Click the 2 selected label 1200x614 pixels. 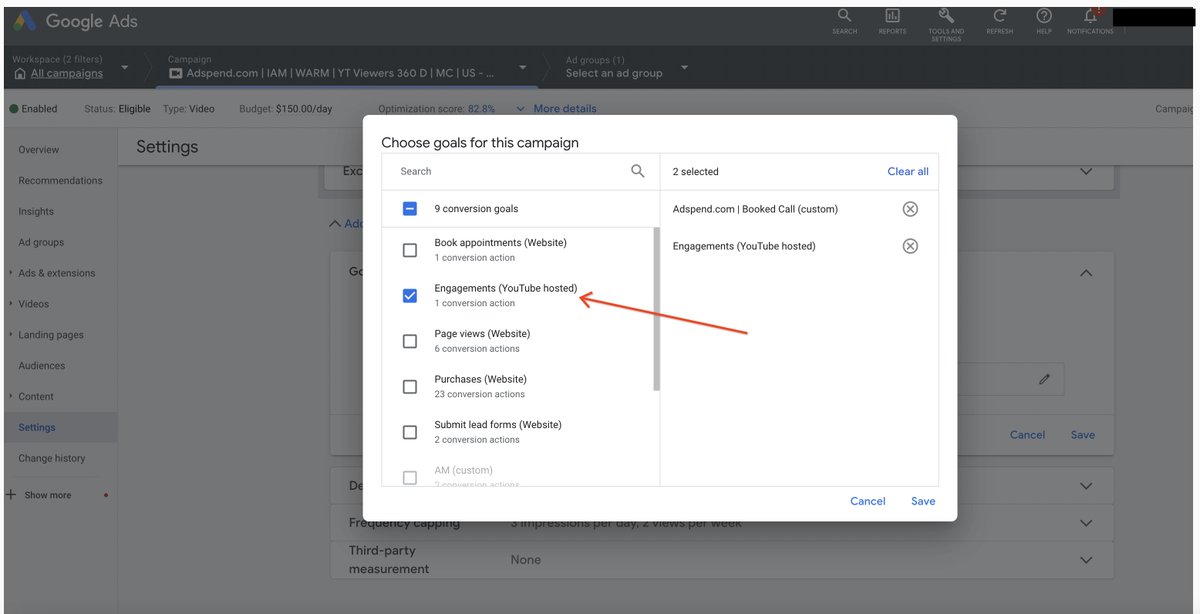pyautogui.click(x=696, y=172)
